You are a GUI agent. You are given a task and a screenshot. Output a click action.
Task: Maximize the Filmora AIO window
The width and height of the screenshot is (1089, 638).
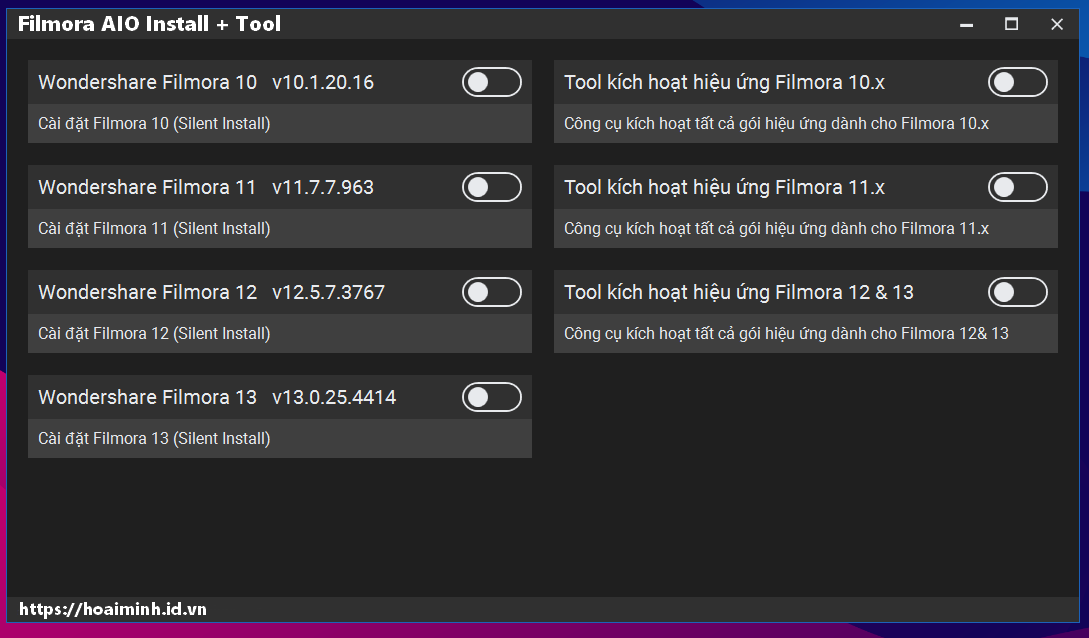tap(1011, 24)
